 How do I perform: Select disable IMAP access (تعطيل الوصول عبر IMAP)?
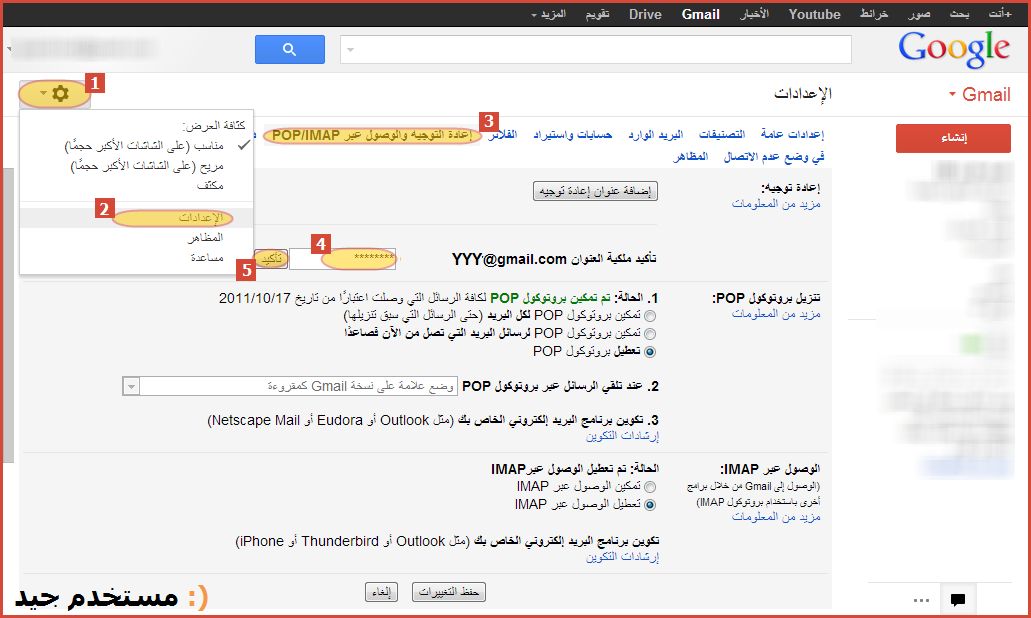click(650, 505)
